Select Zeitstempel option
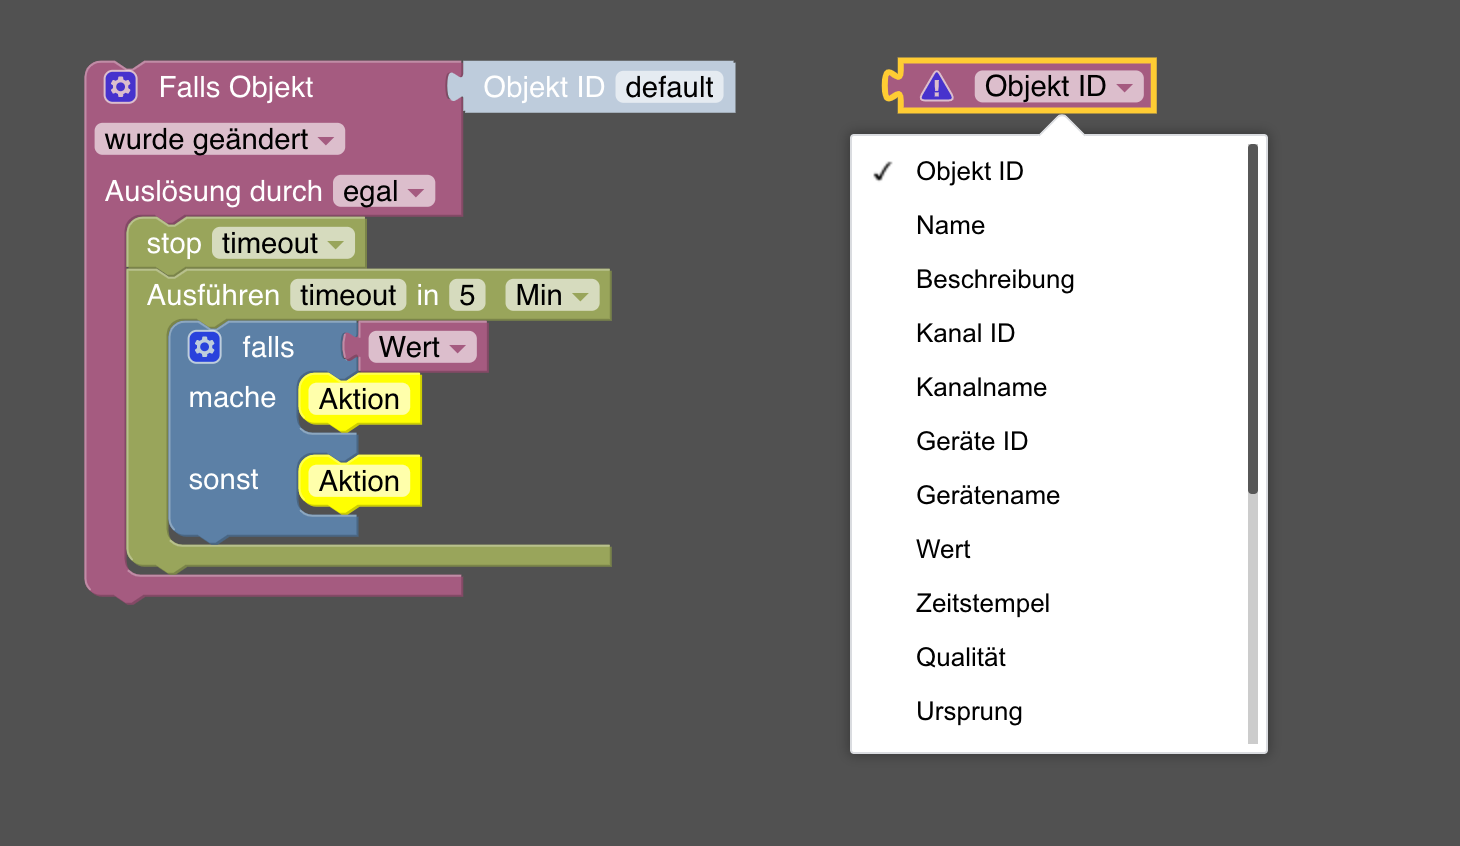Image resolution: width=1460 pixels, height=846 pixels. tap(982, 603)
